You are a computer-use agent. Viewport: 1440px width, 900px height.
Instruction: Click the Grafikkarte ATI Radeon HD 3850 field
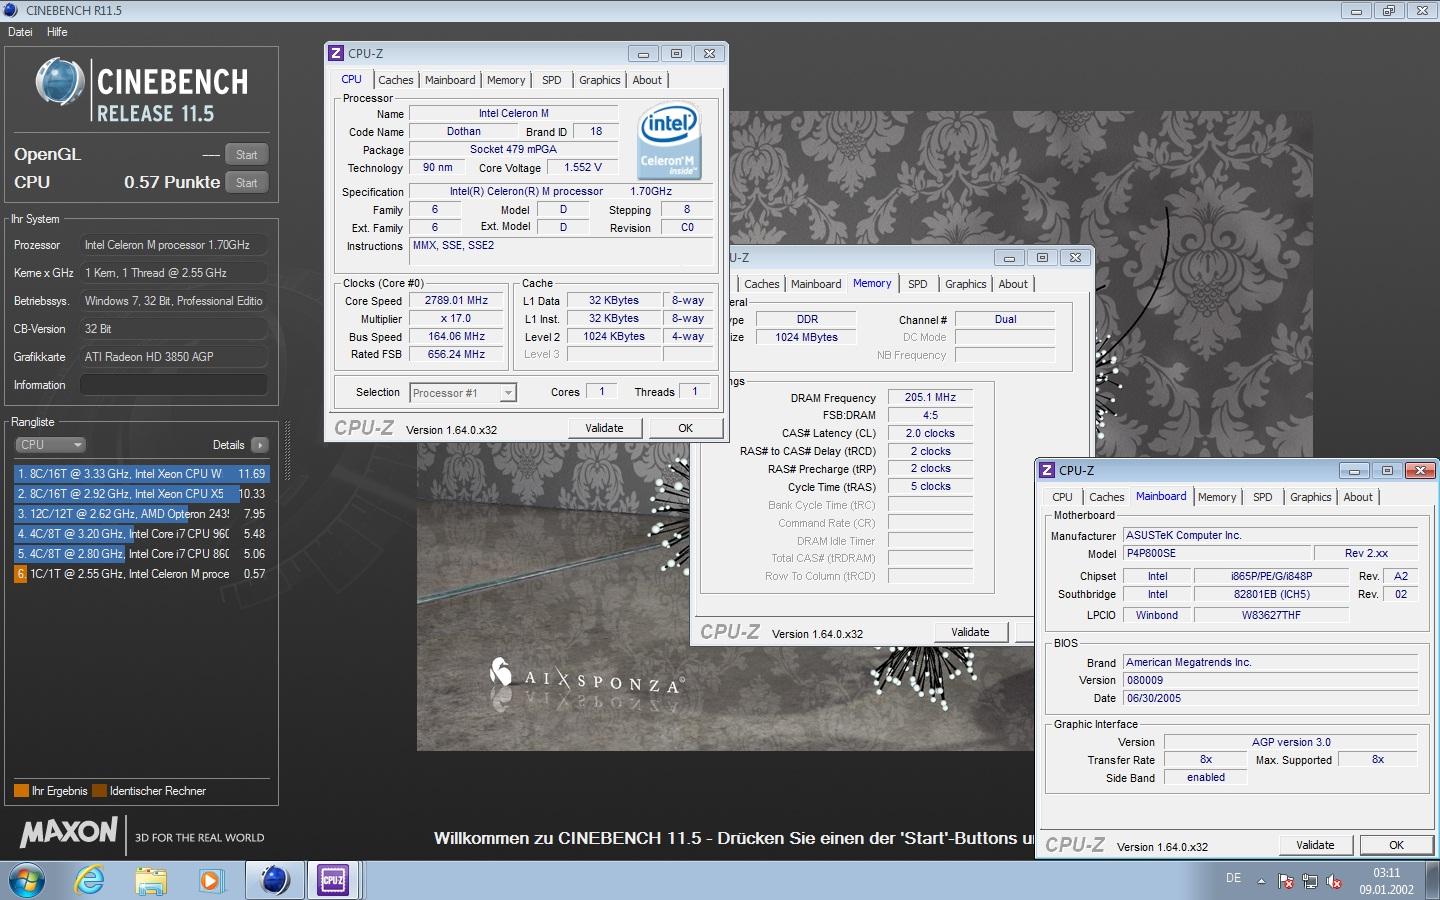coord(173,357)
